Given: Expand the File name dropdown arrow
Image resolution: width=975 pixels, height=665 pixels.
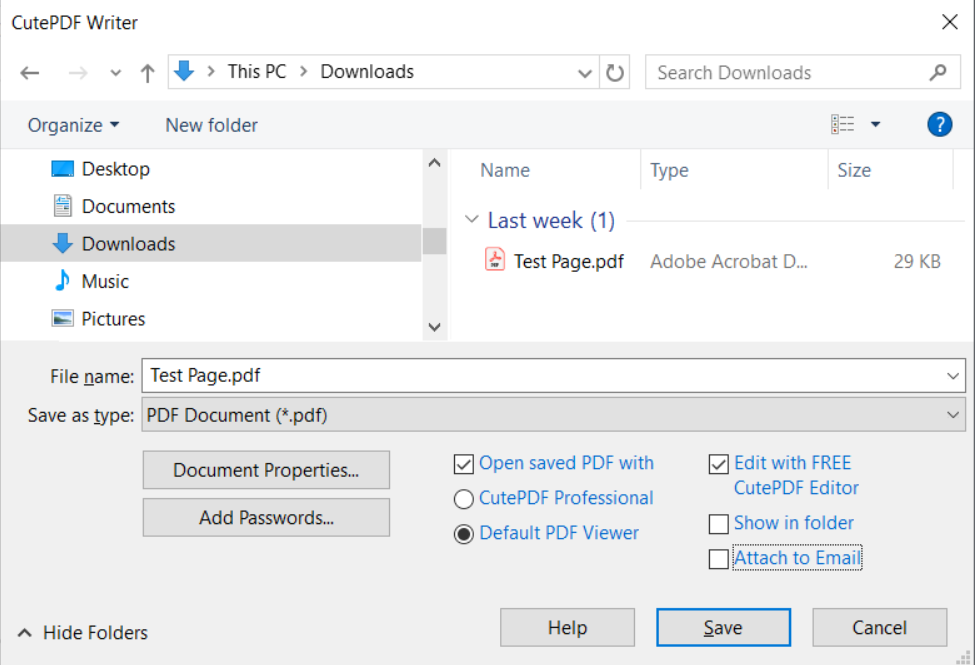Looking at the screenshot, I should click(x=954, y=375).
